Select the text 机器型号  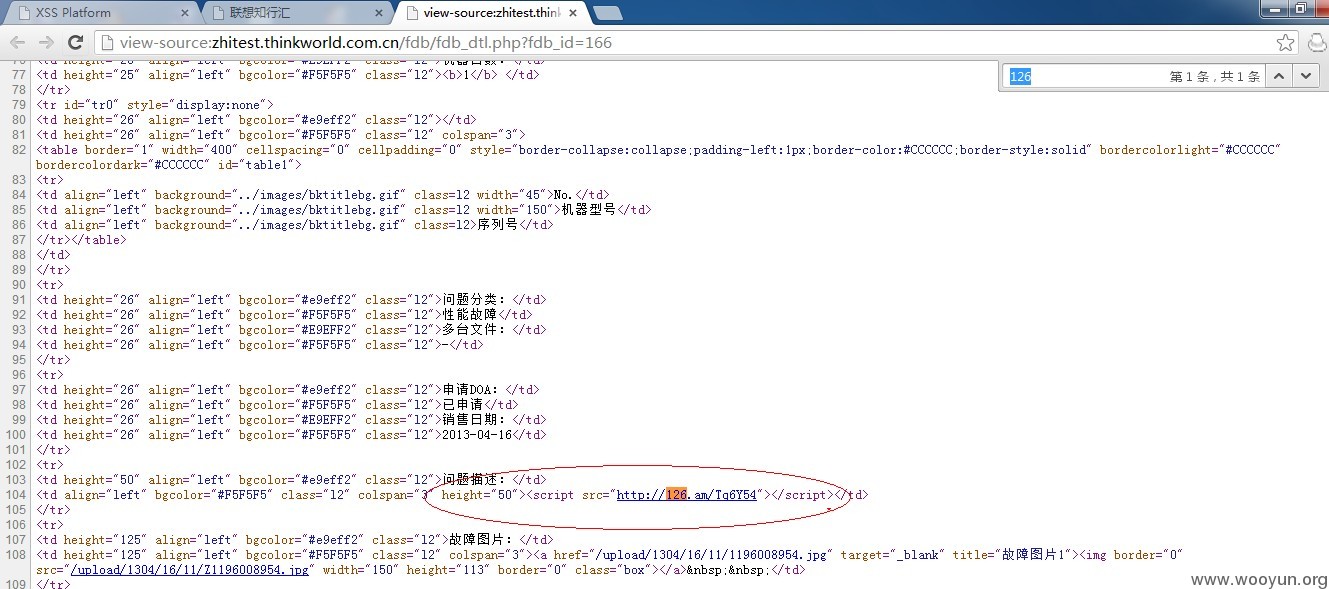point(590,210)
